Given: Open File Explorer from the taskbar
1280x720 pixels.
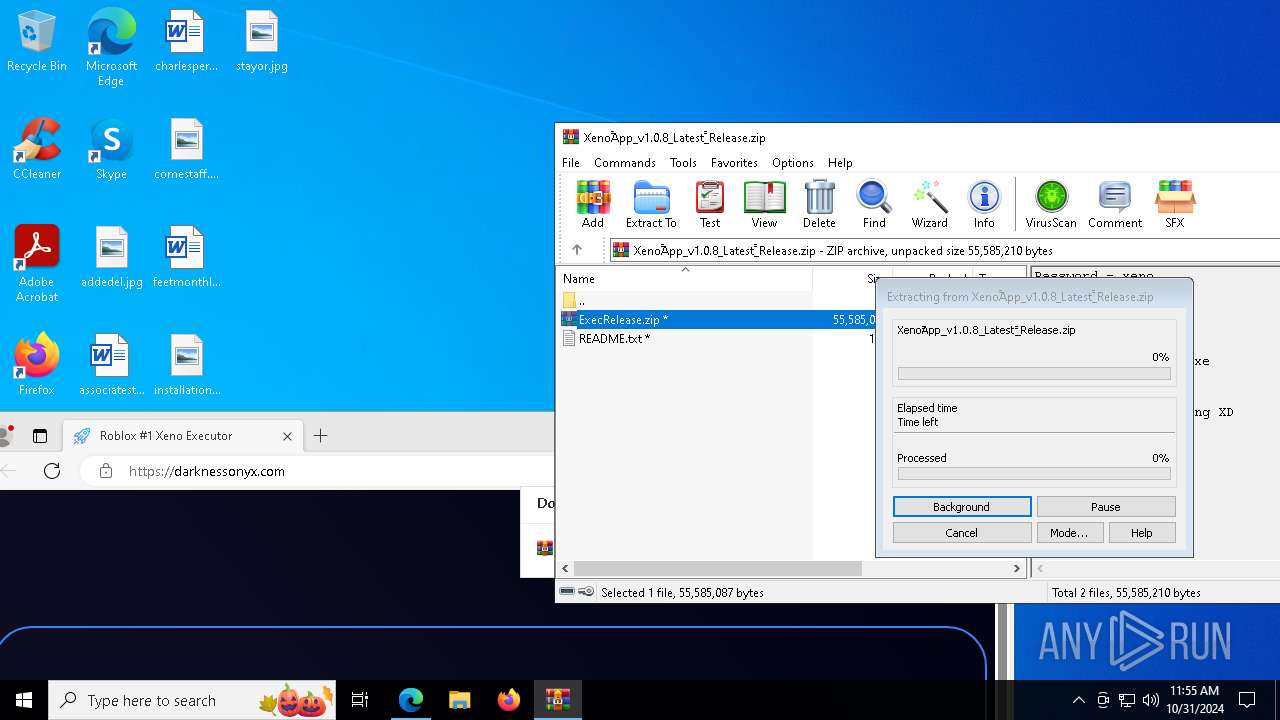Looking at the screenshot, I should click(x=460, y=700).
